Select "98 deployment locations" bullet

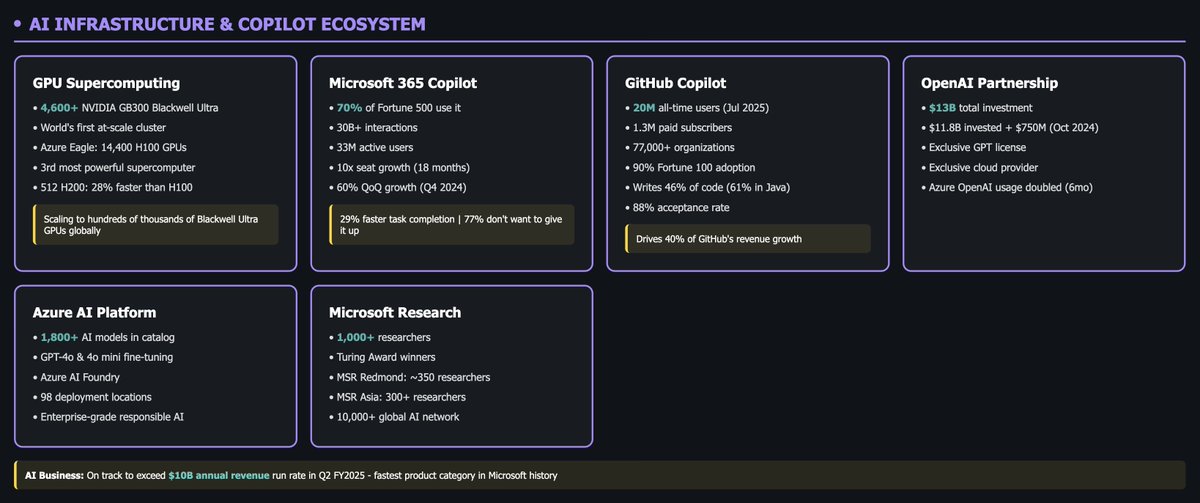(x=93, y=397)
